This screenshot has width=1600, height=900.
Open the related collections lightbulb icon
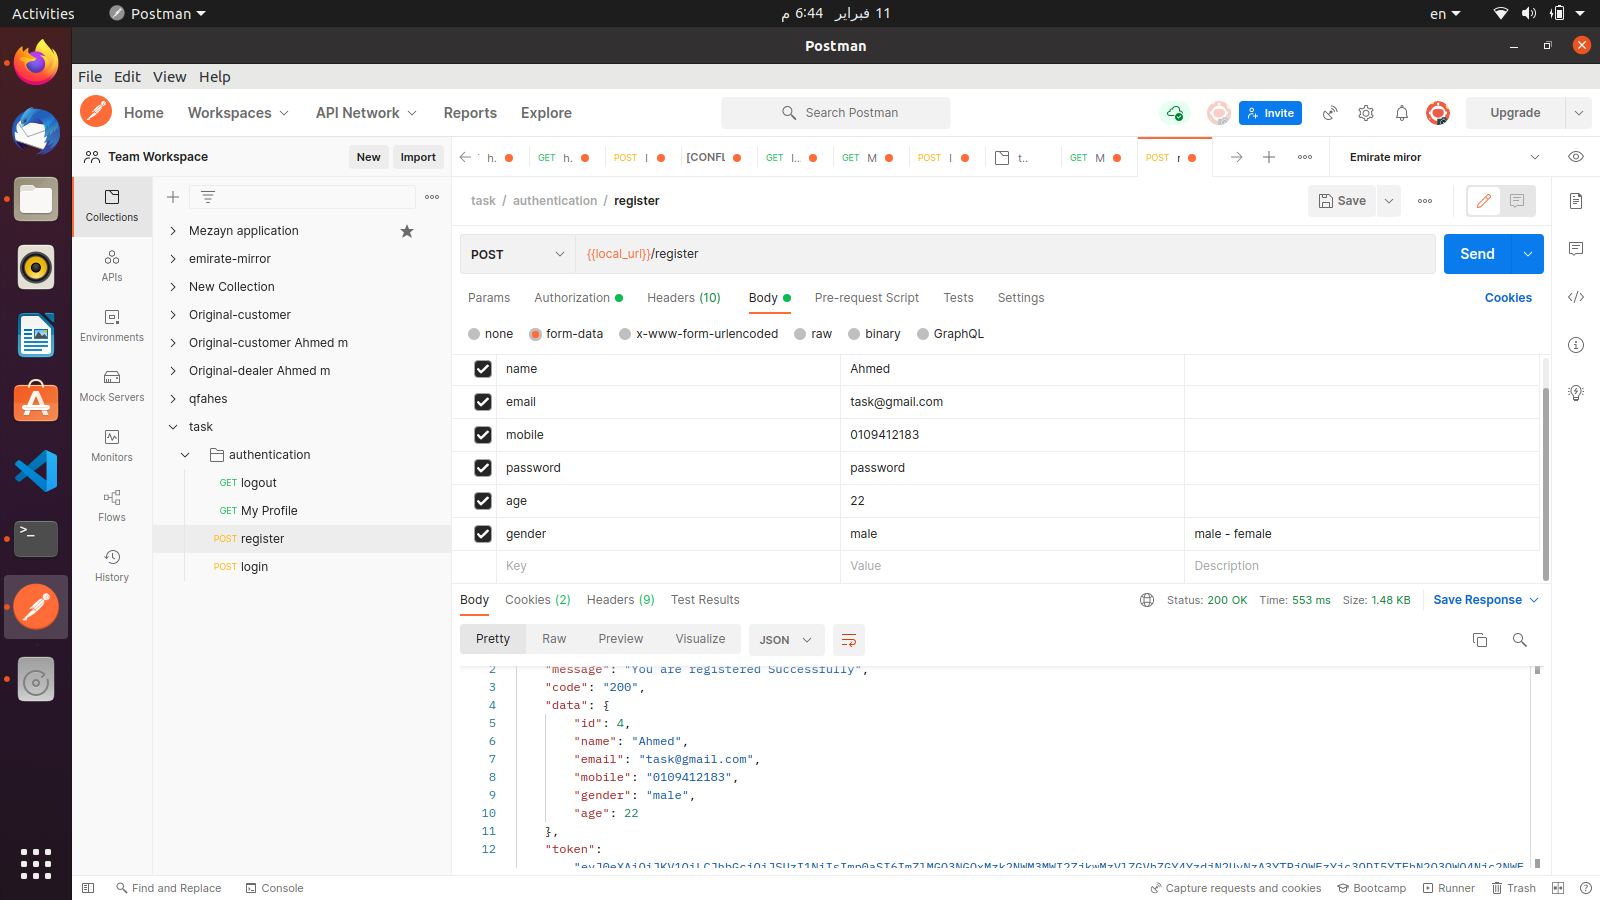point(1576,393)
